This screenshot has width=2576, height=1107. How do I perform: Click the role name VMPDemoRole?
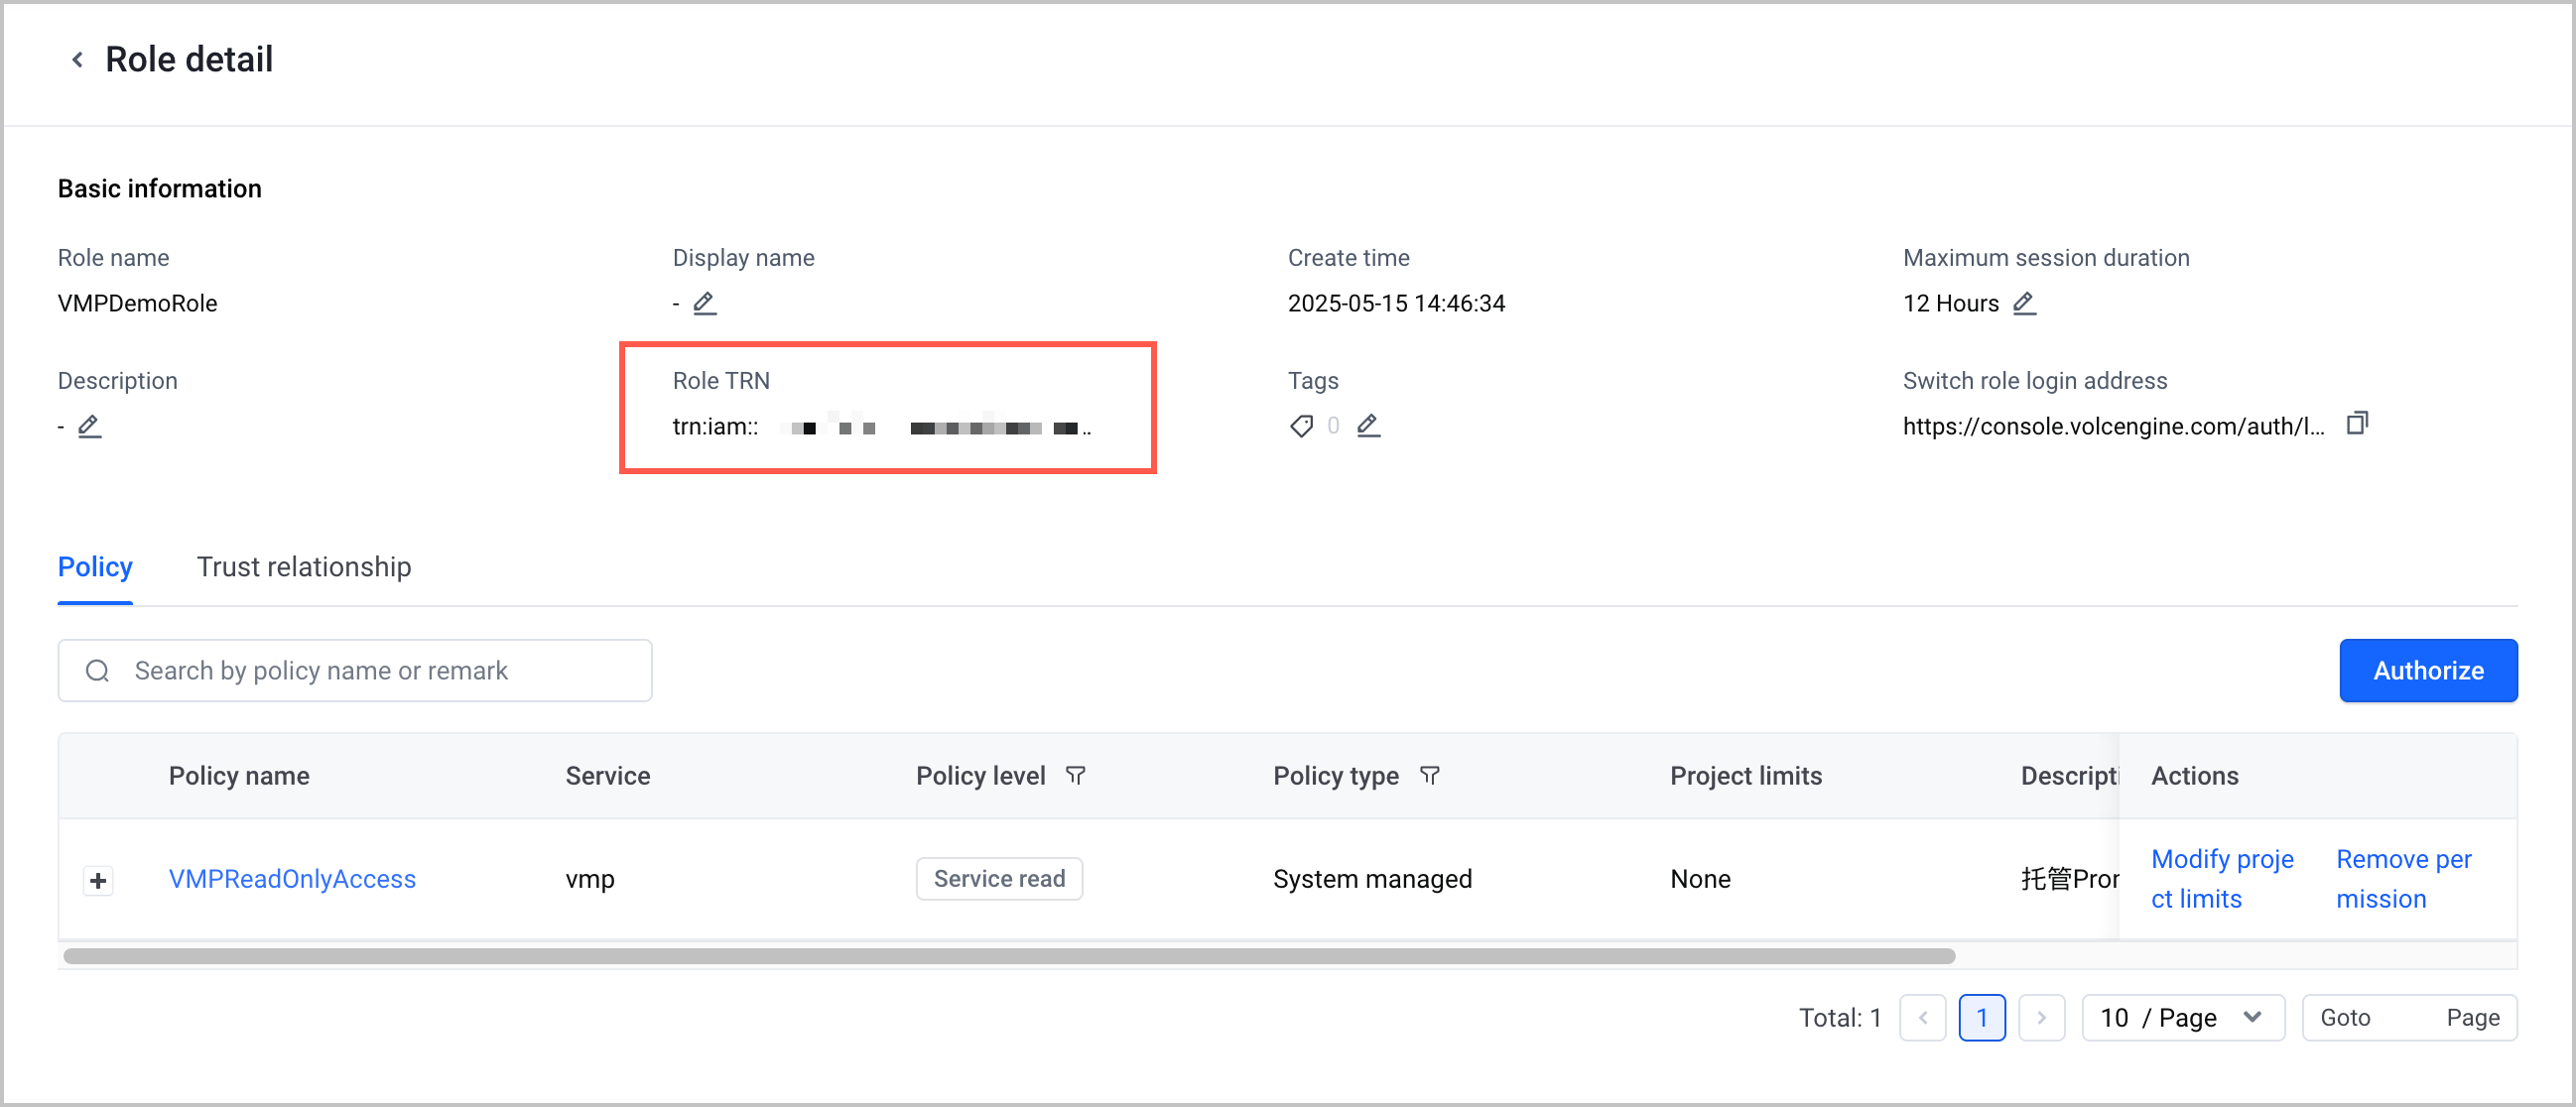click(137, 303)
